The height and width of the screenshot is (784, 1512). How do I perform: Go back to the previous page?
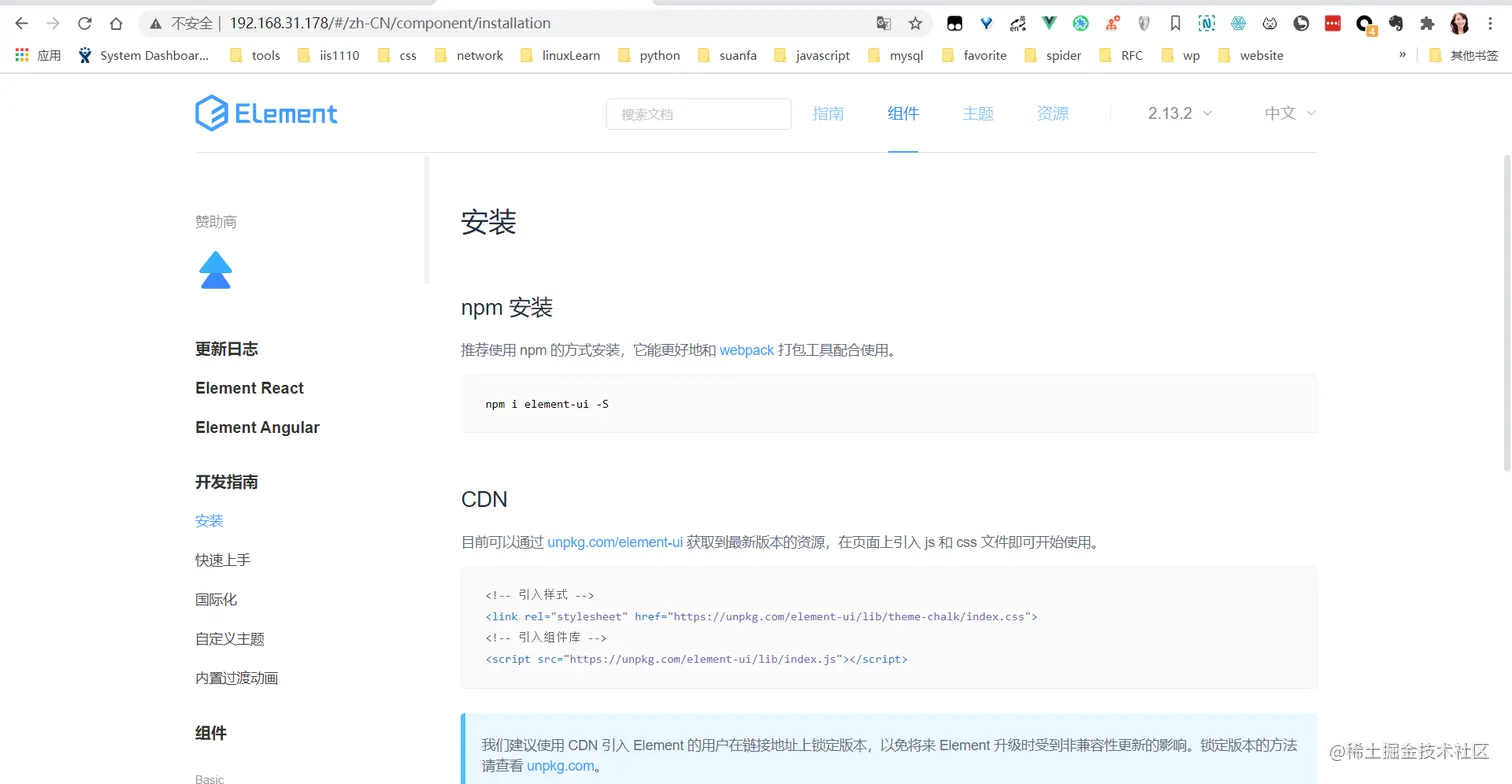coord(22,23)
